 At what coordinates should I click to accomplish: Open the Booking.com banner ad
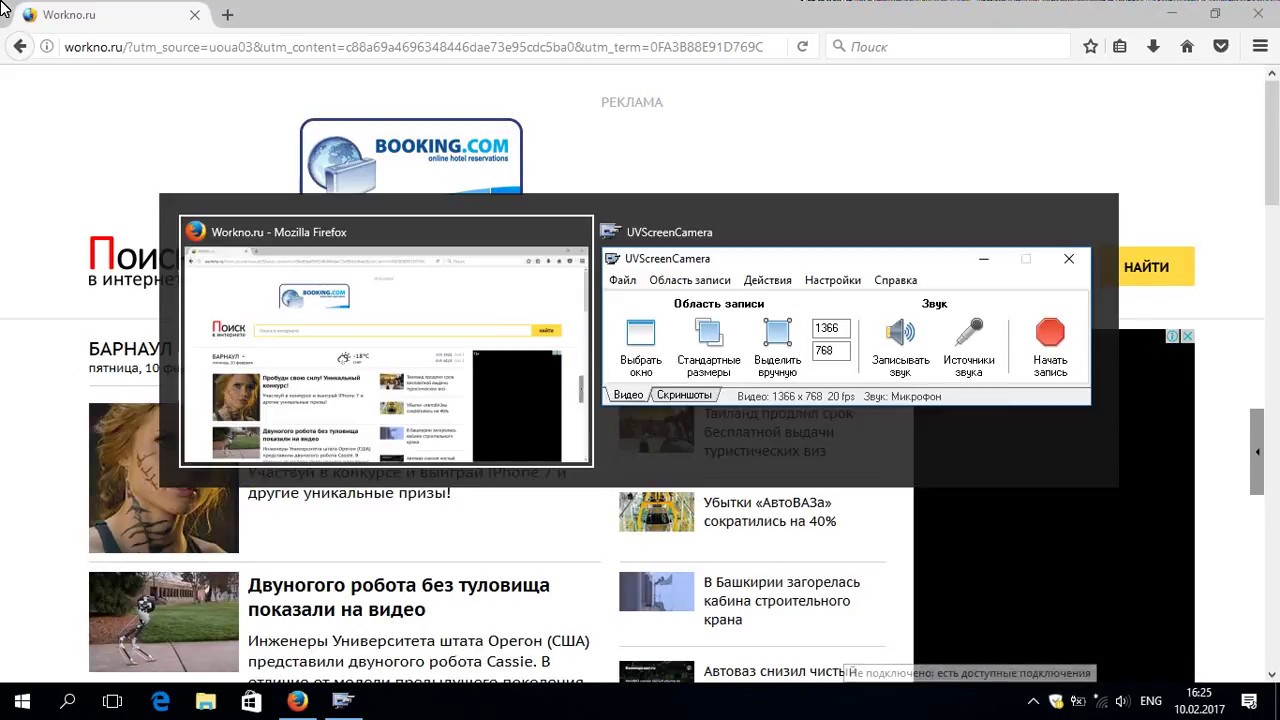coord(411,156)
